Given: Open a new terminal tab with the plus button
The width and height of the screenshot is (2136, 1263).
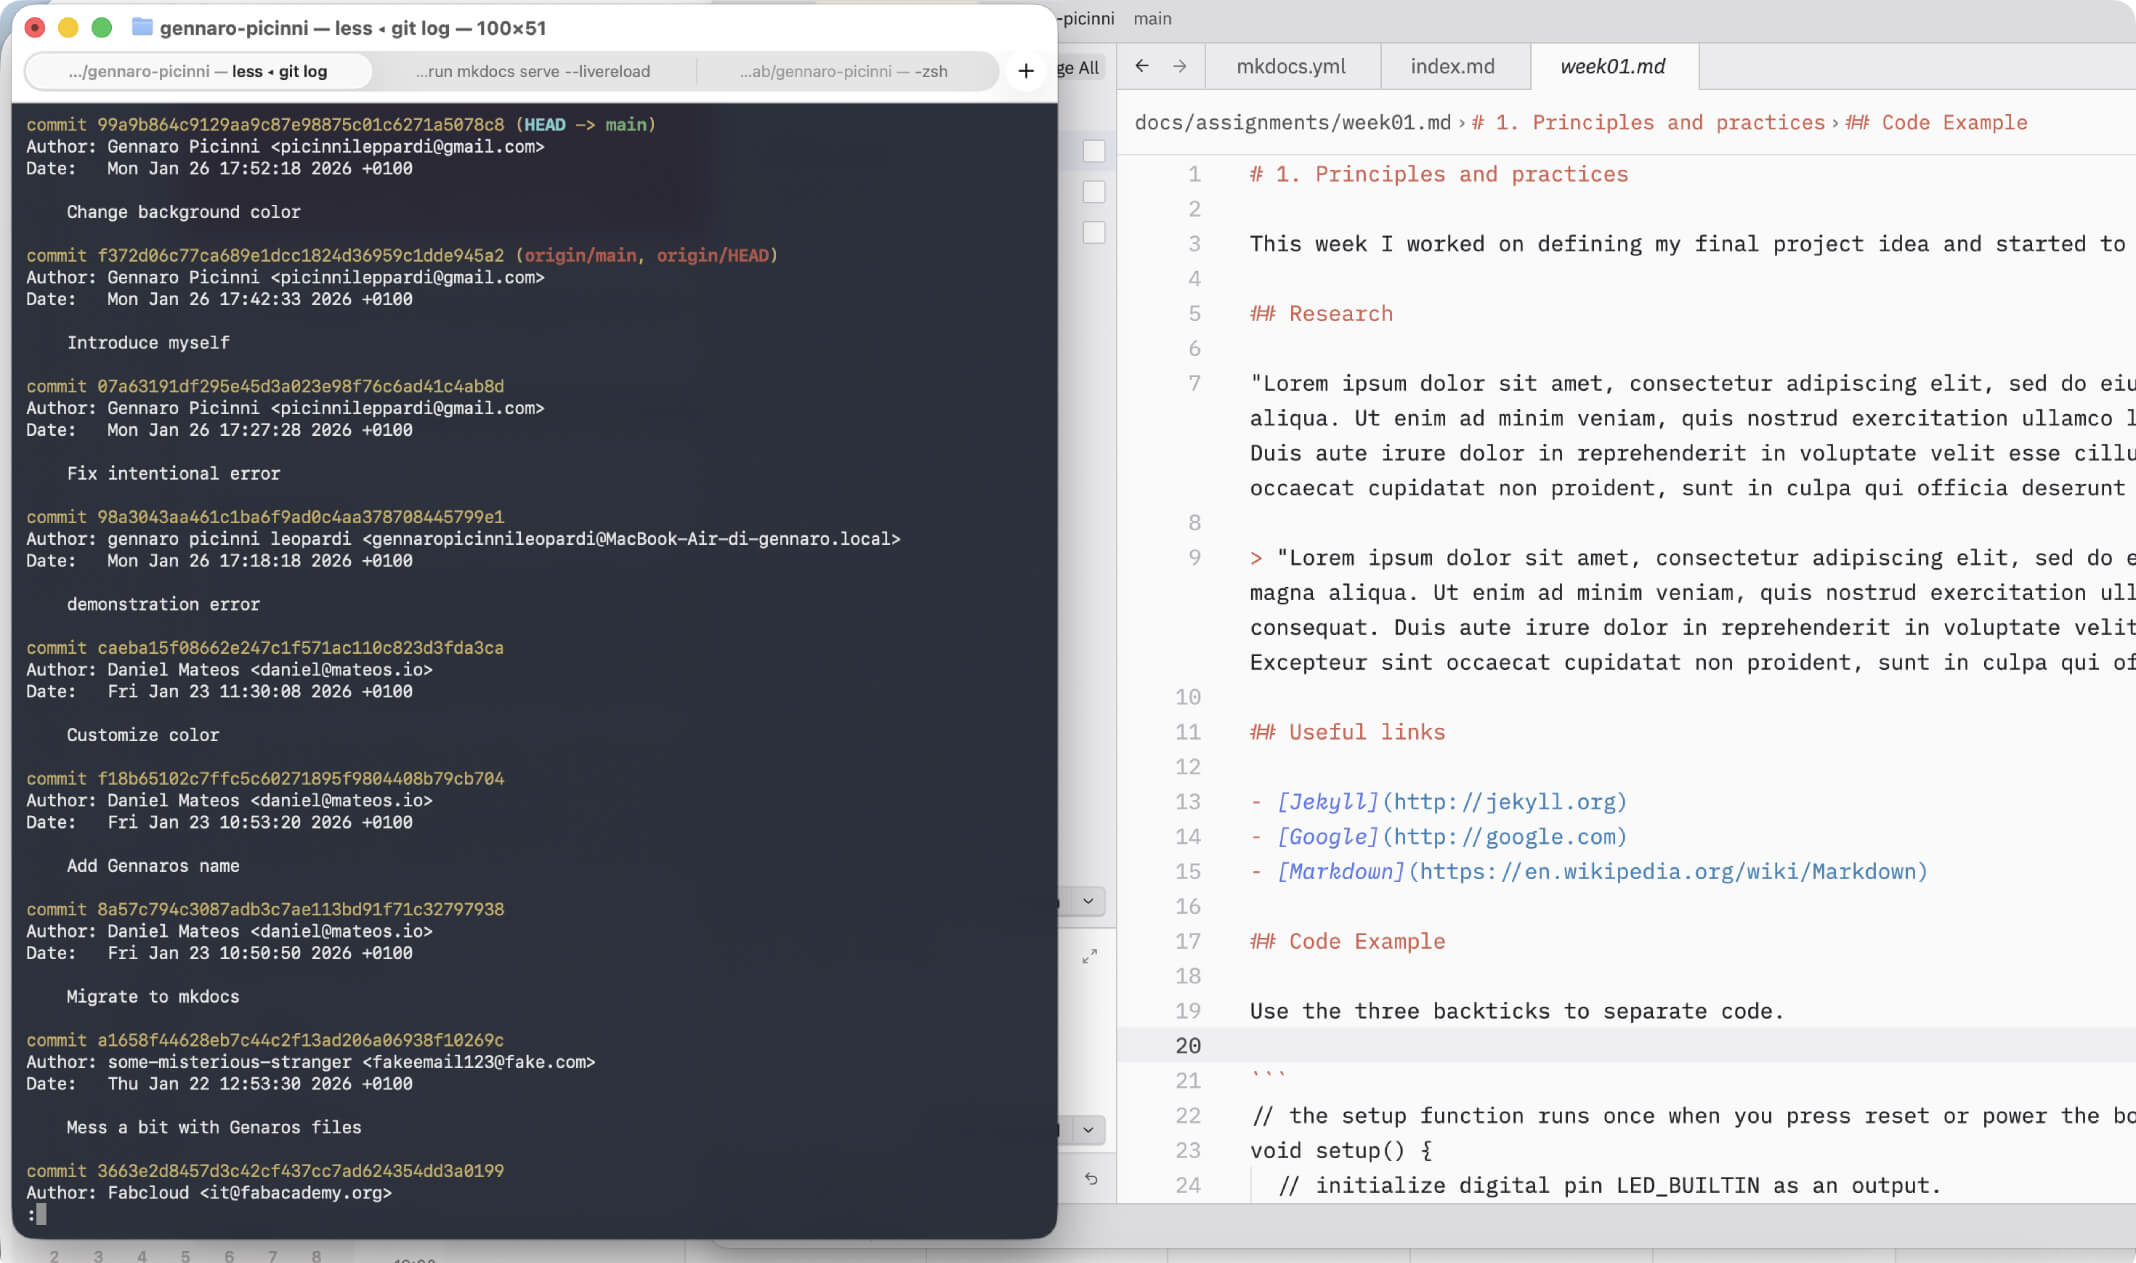Looking at the screenshot, I should pos(1025,70).
